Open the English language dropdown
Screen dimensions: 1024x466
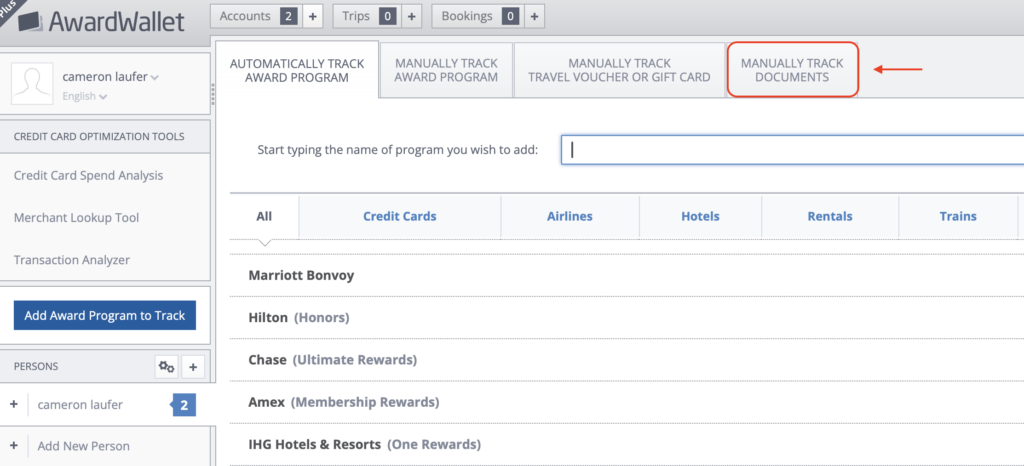[x=85, y=97]
